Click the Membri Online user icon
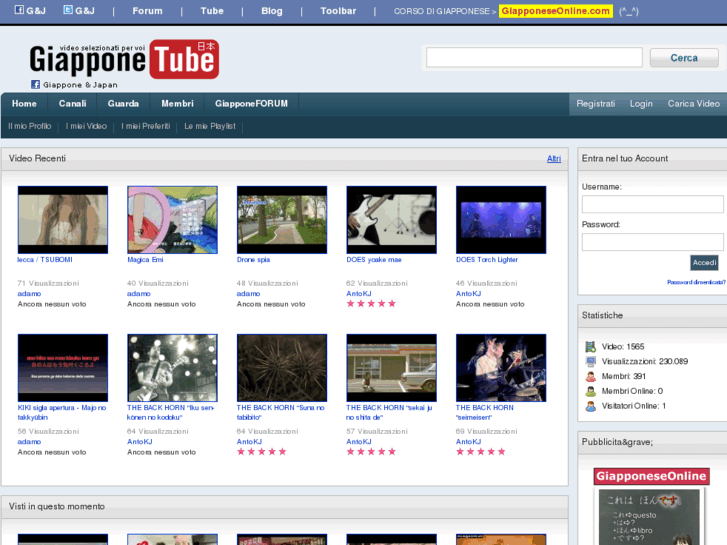 [x=590, y=391]
